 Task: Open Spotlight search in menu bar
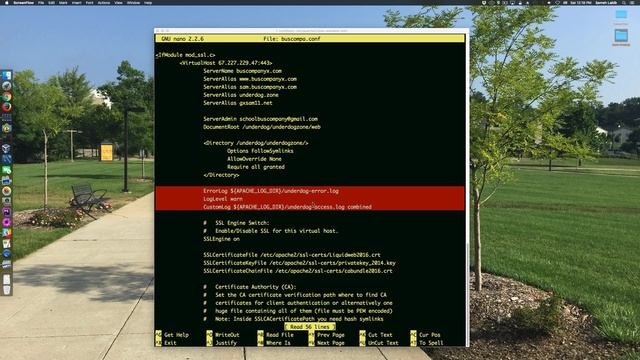click(624, 2)
